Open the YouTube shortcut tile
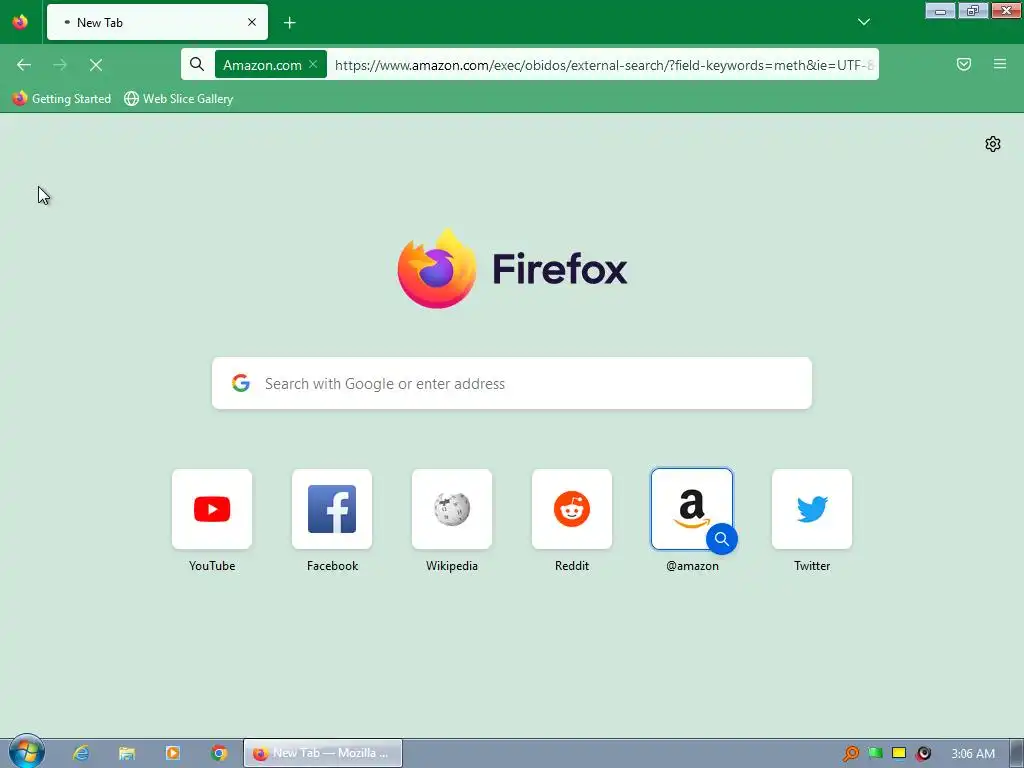 coord(212,509)
